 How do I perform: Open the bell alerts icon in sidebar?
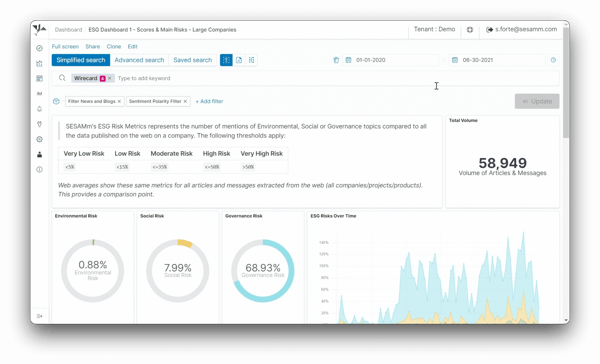pos(39,109)
